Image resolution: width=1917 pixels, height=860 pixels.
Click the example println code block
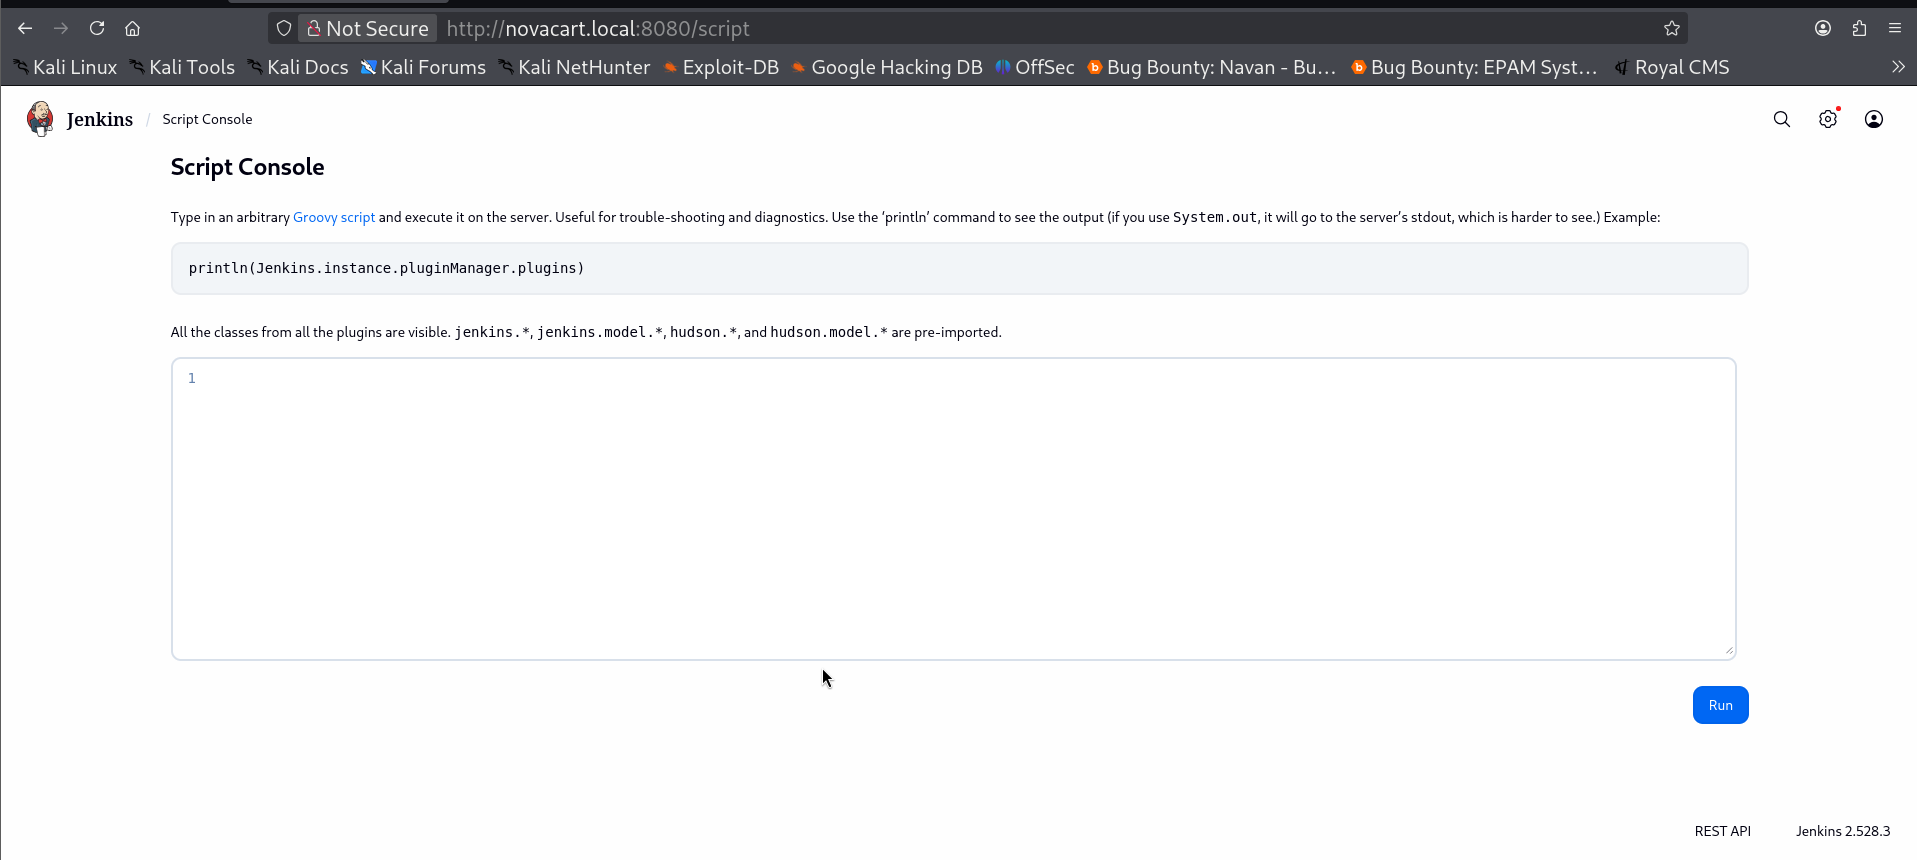pos(960,268)
